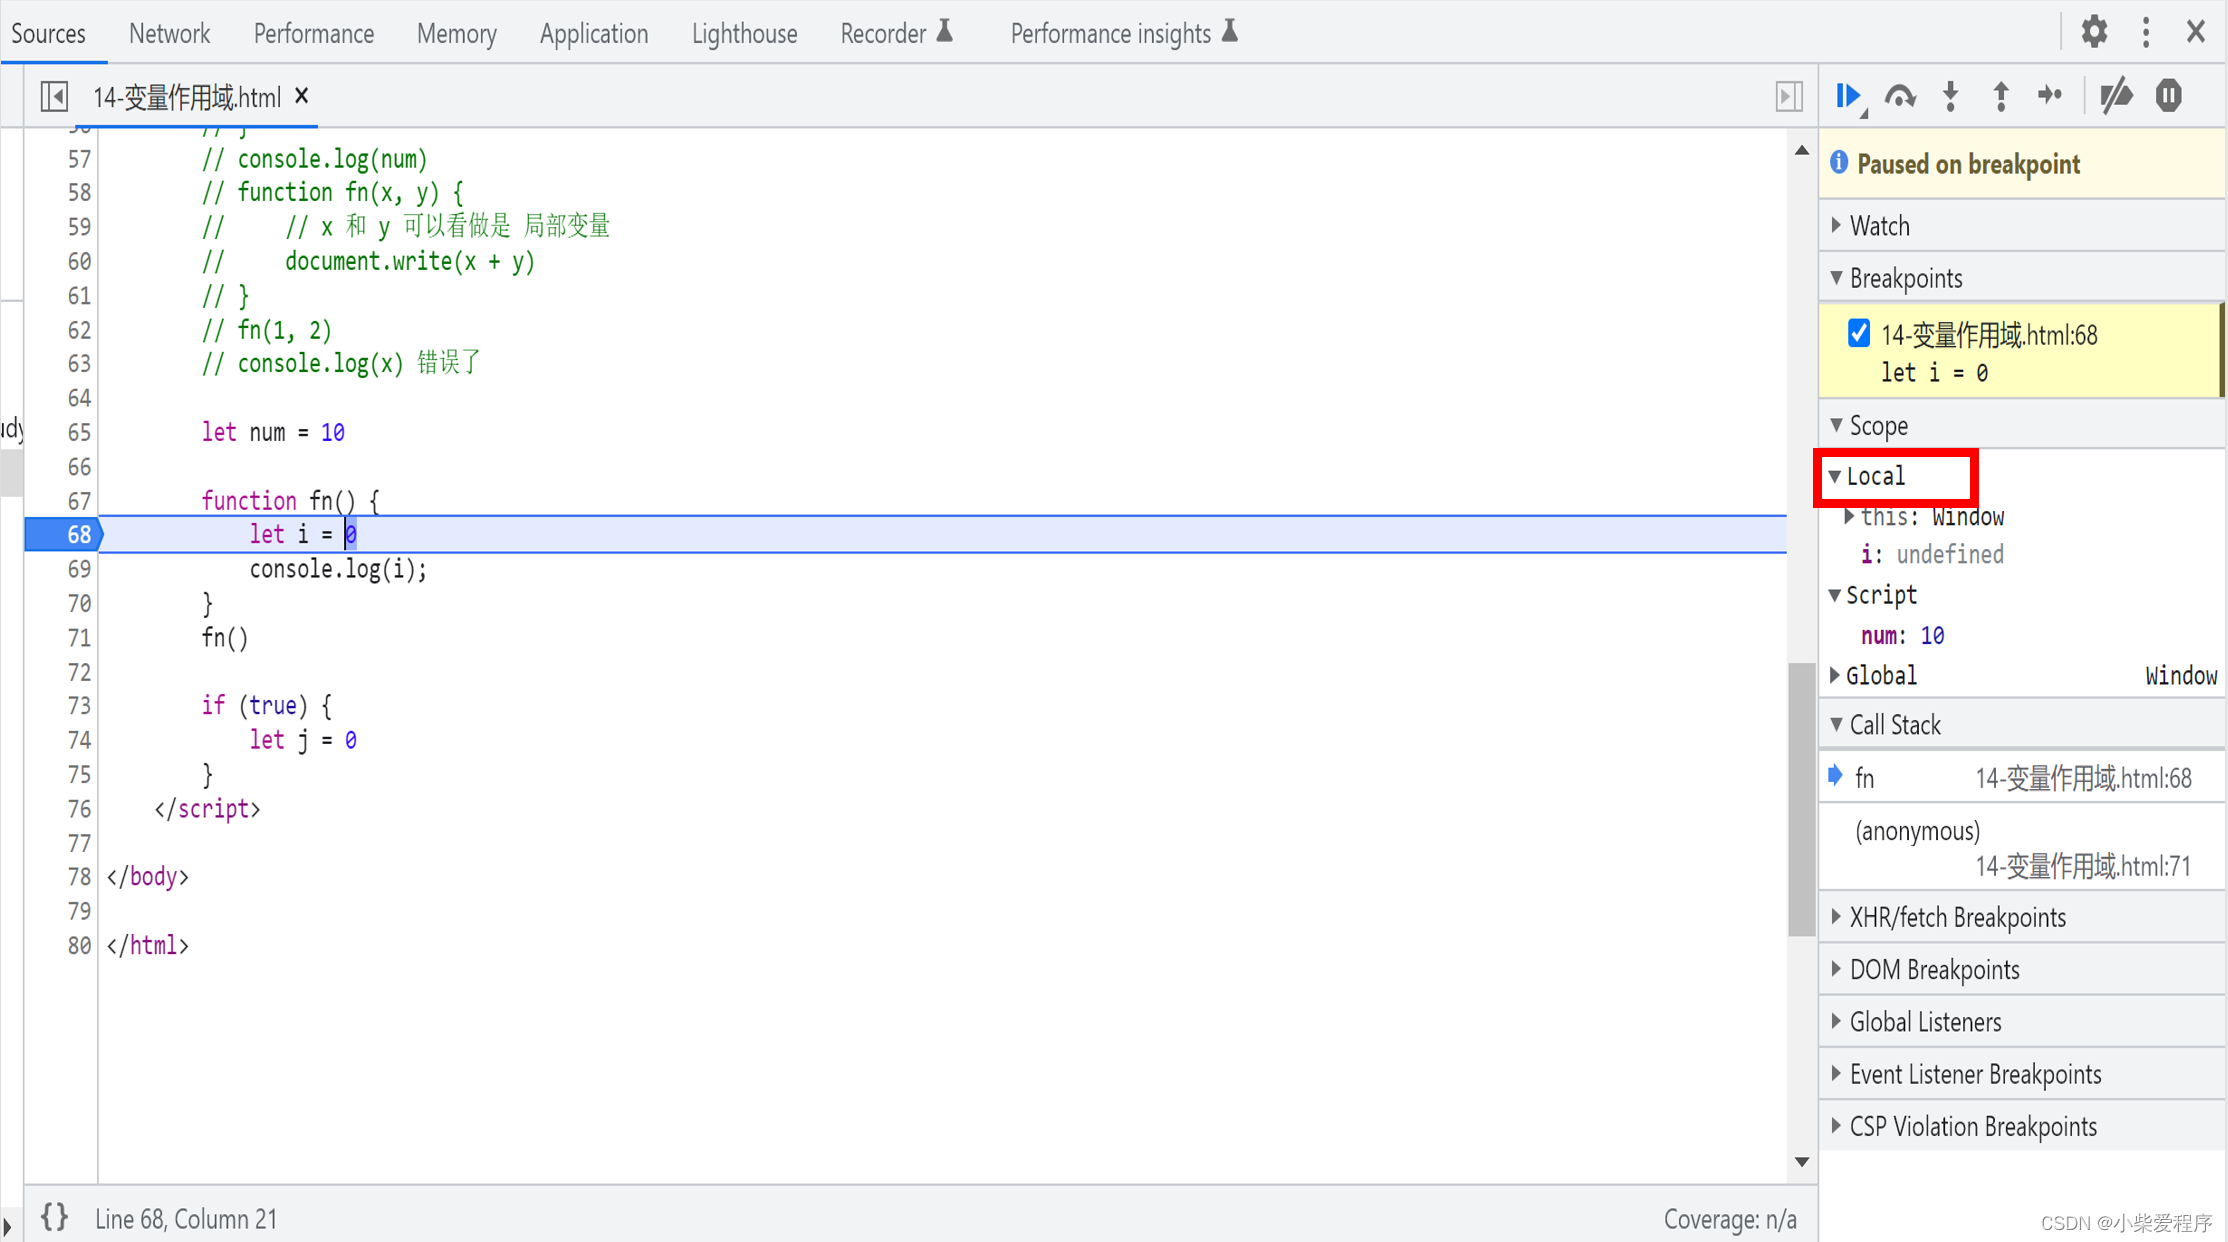Open the Performance tab
Screen dimensions: 2228x1242
313,33
